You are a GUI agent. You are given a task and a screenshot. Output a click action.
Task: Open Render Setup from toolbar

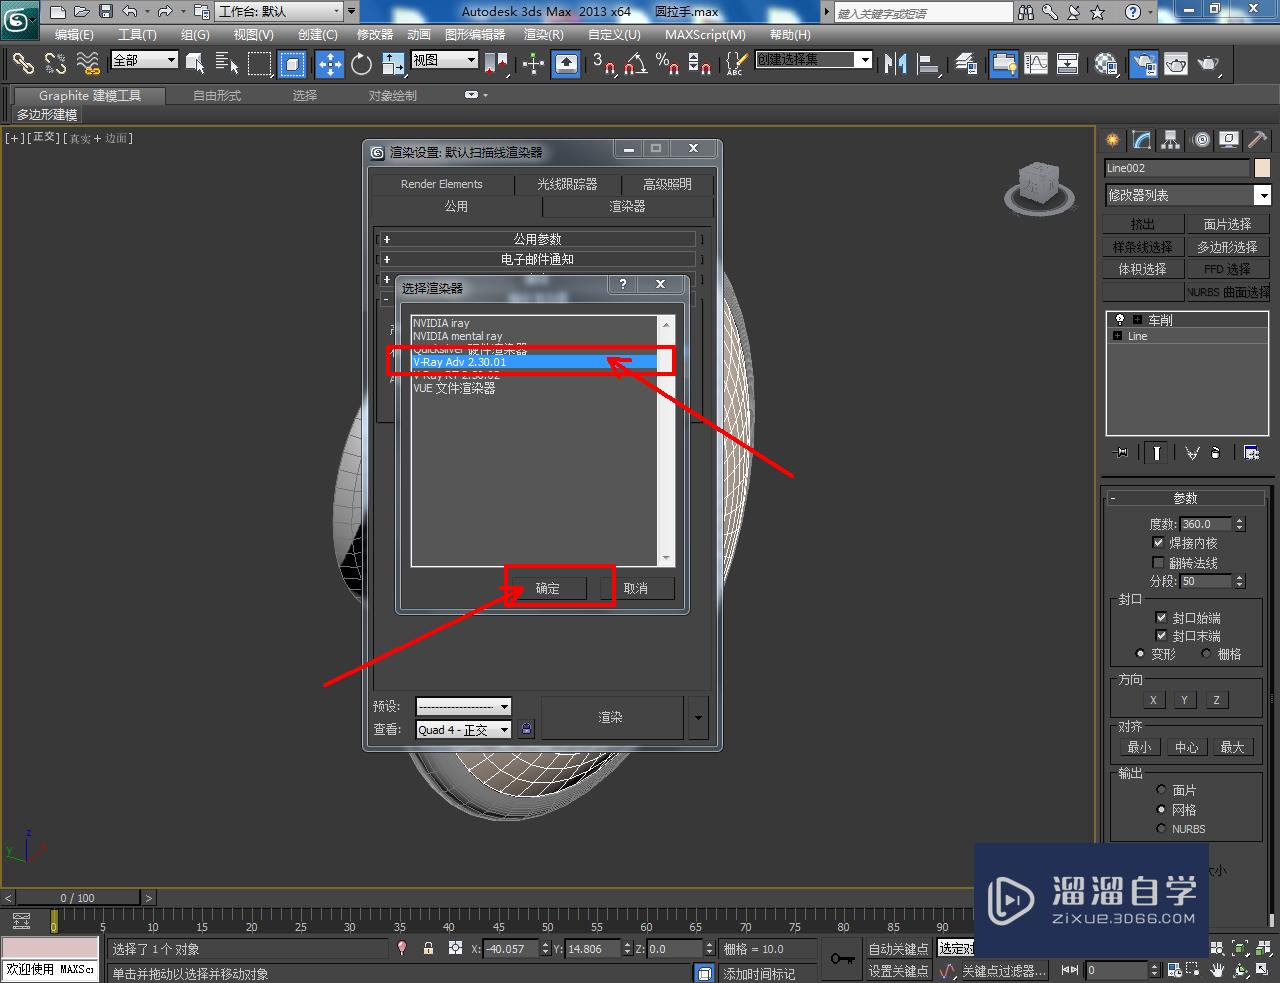pyautogui.click(x=1143, y=64)
